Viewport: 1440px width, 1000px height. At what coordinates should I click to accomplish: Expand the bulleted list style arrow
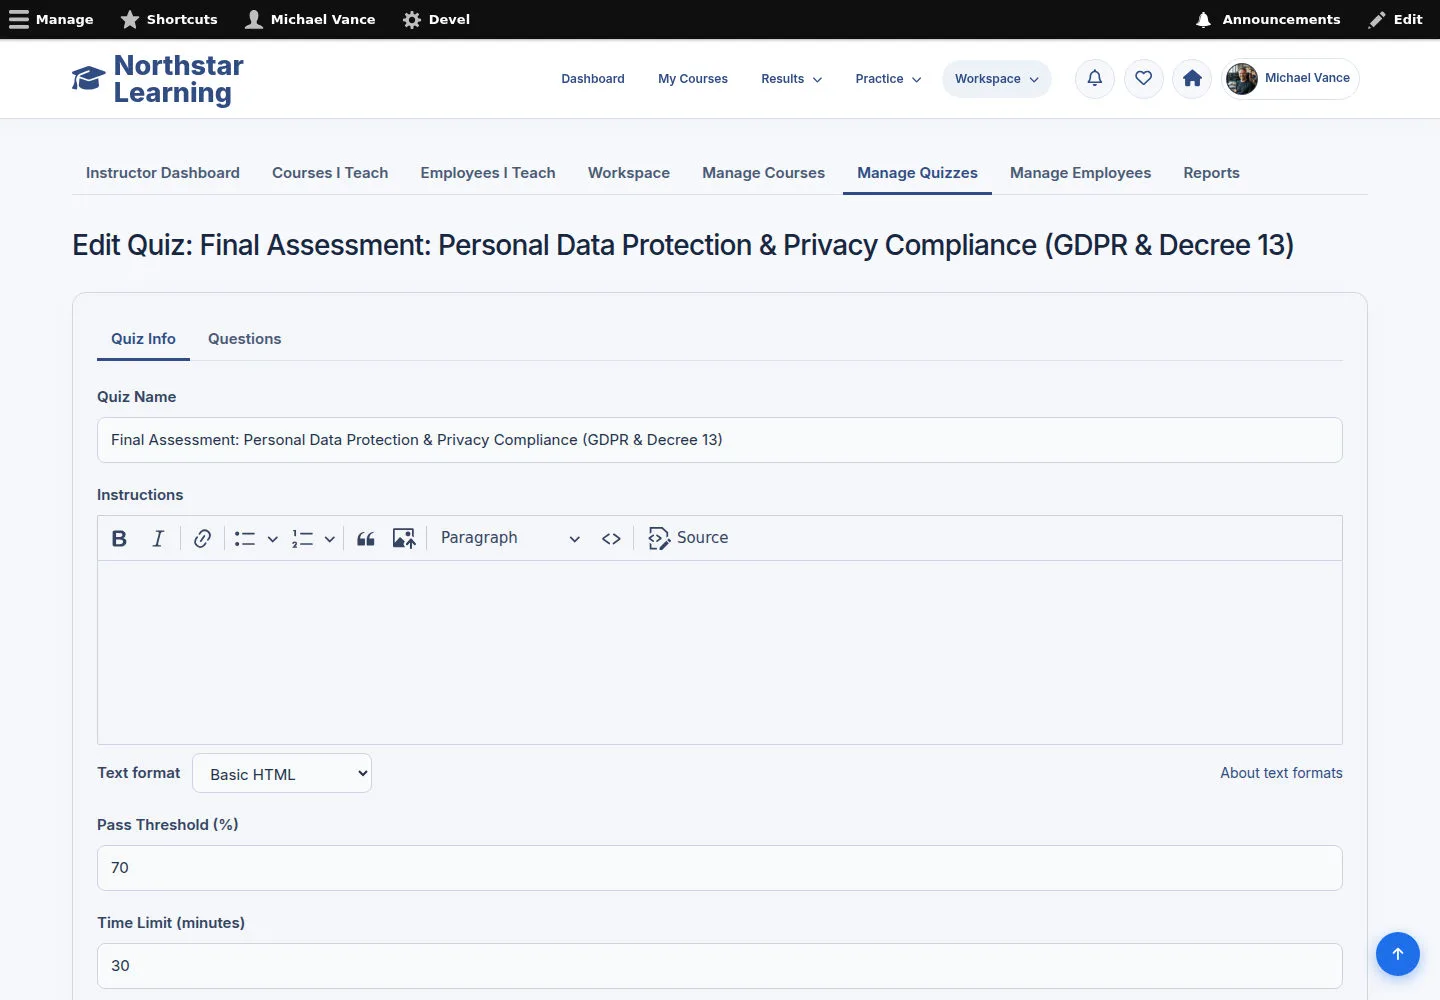pos(272,538)
